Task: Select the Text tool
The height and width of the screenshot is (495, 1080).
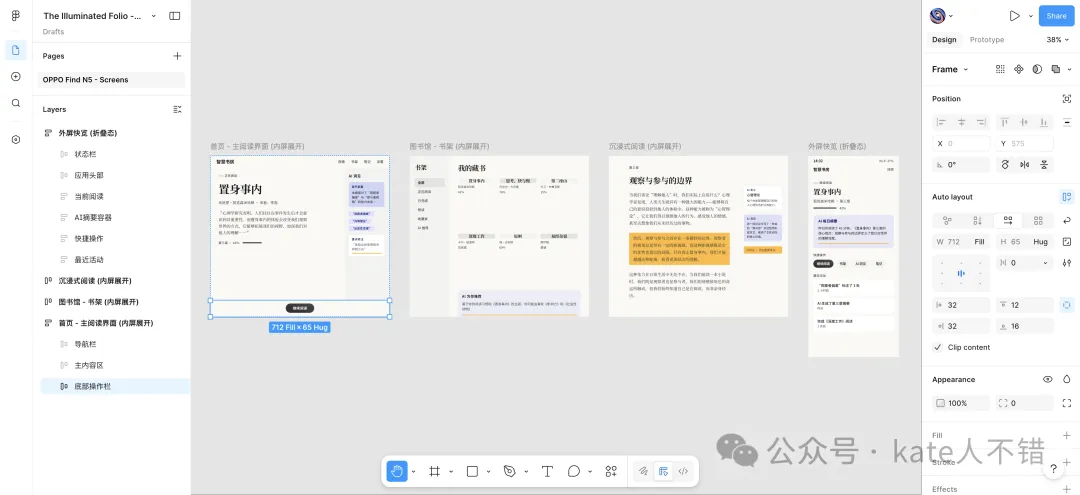Action: pos(547,471)
